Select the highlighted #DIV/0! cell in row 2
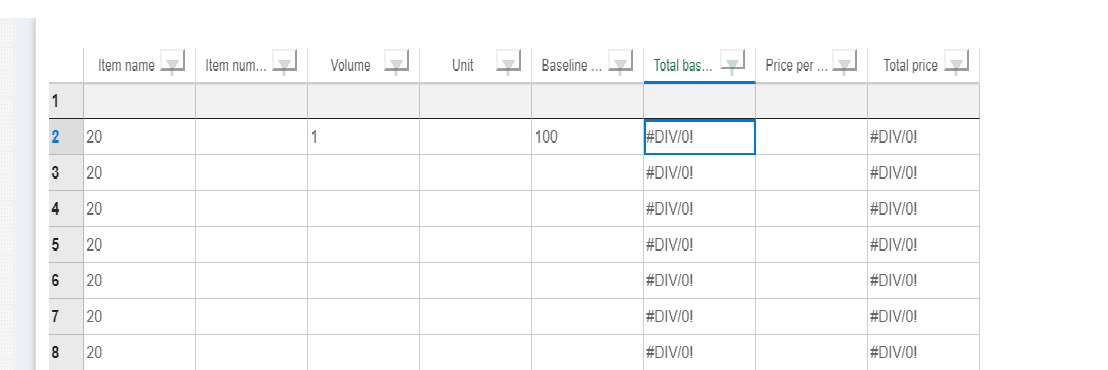 (700, 137)
